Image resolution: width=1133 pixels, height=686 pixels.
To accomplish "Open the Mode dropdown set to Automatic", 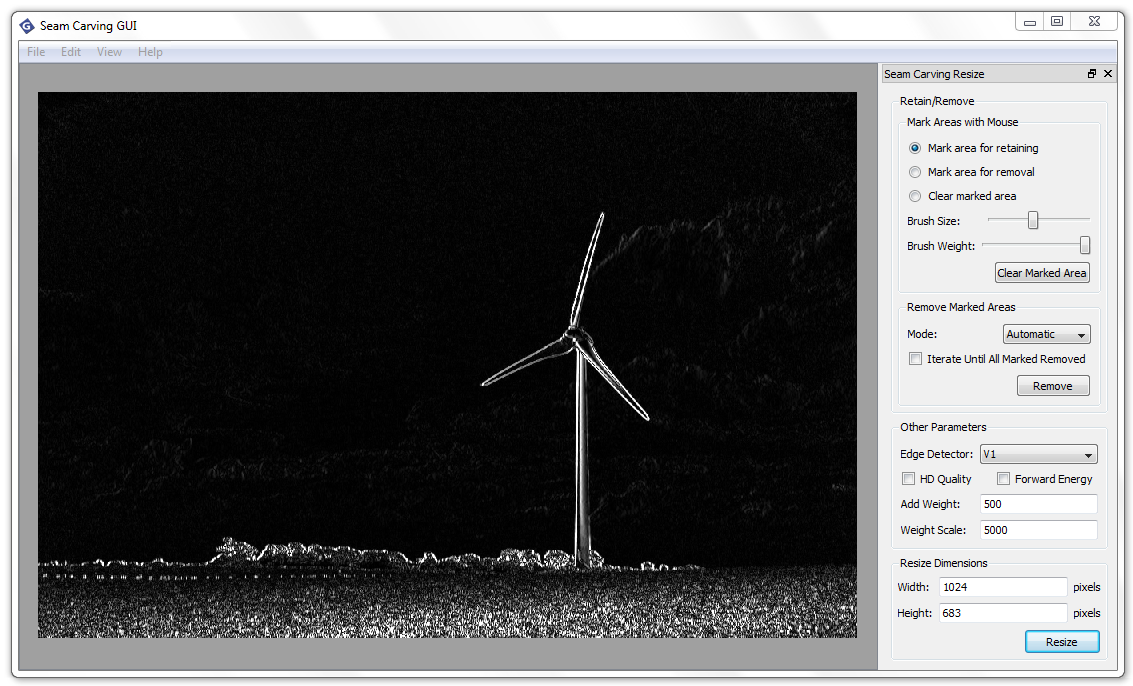I will pyautogui.click(x=1046, y=334).
